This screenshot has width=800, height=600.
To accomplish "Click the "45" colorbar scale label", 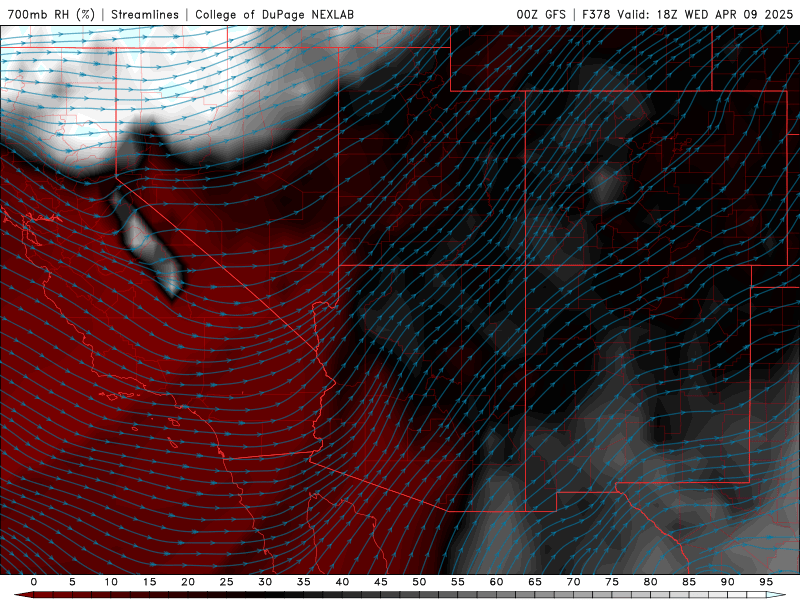I will [x=381, y=582].
